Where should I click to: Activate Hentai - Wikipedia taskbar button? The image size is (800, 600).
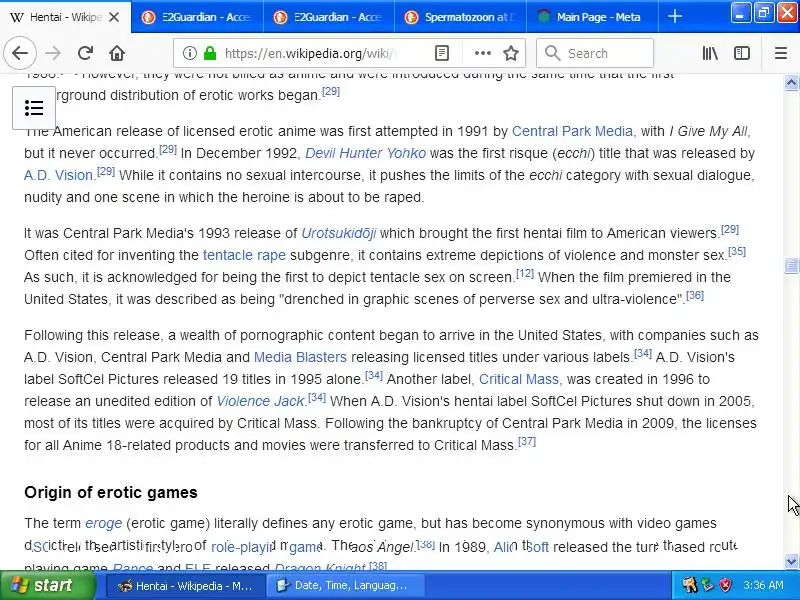point(186,585)
